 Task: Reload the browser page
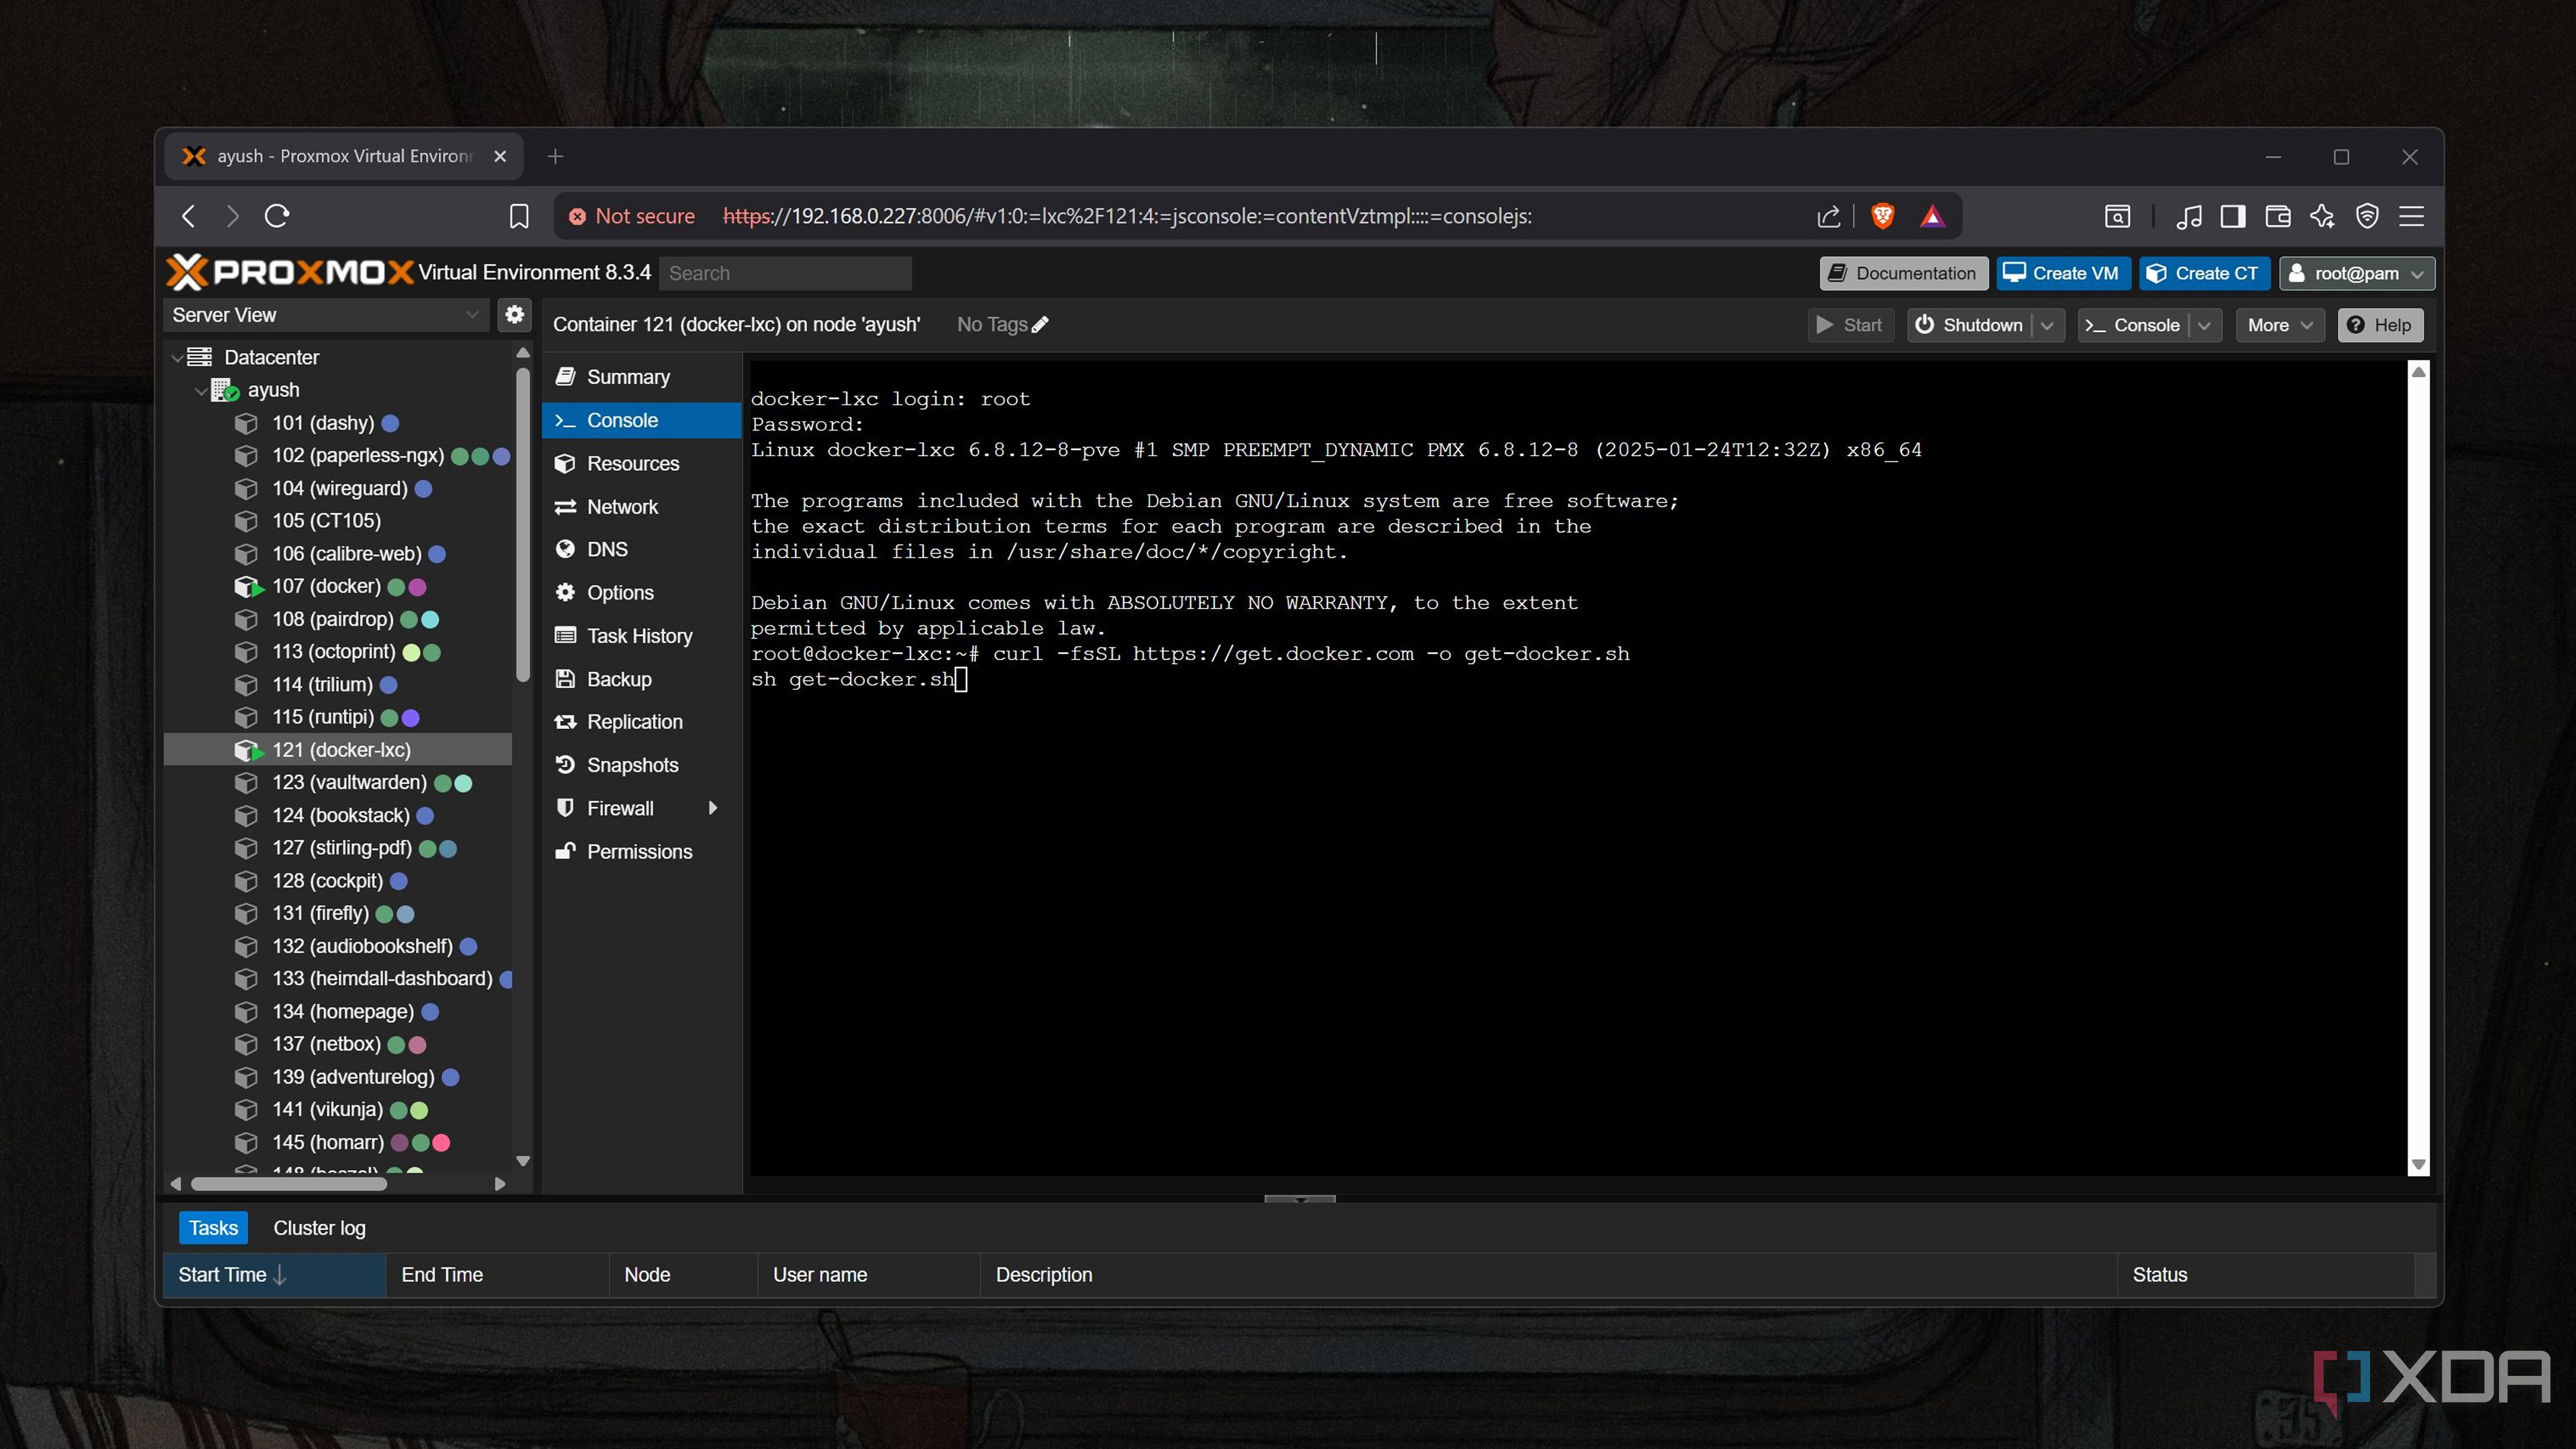point(277,216)
